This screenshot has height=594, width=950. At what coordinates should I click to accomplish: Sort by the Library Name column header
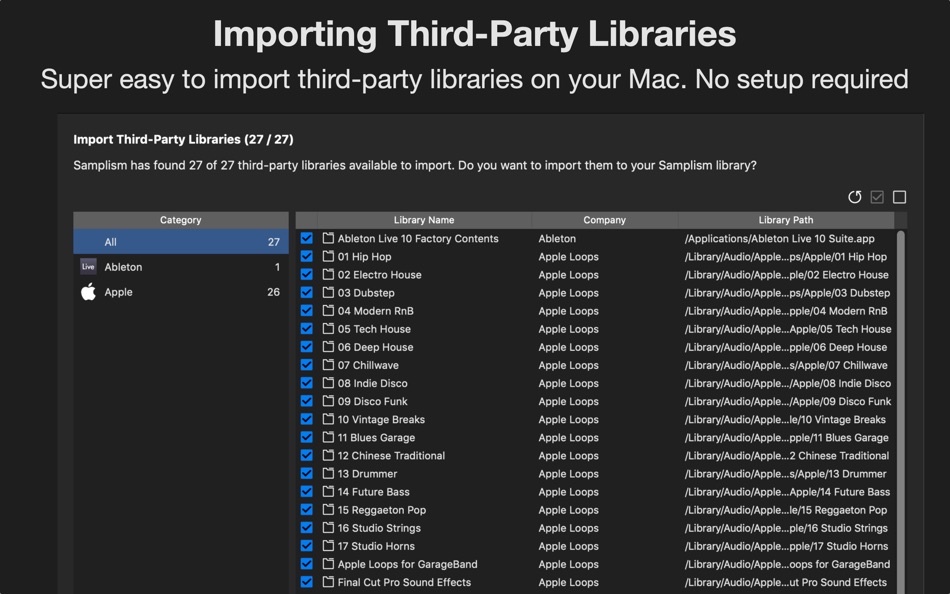pyautogui.click(x=424, y=220)
